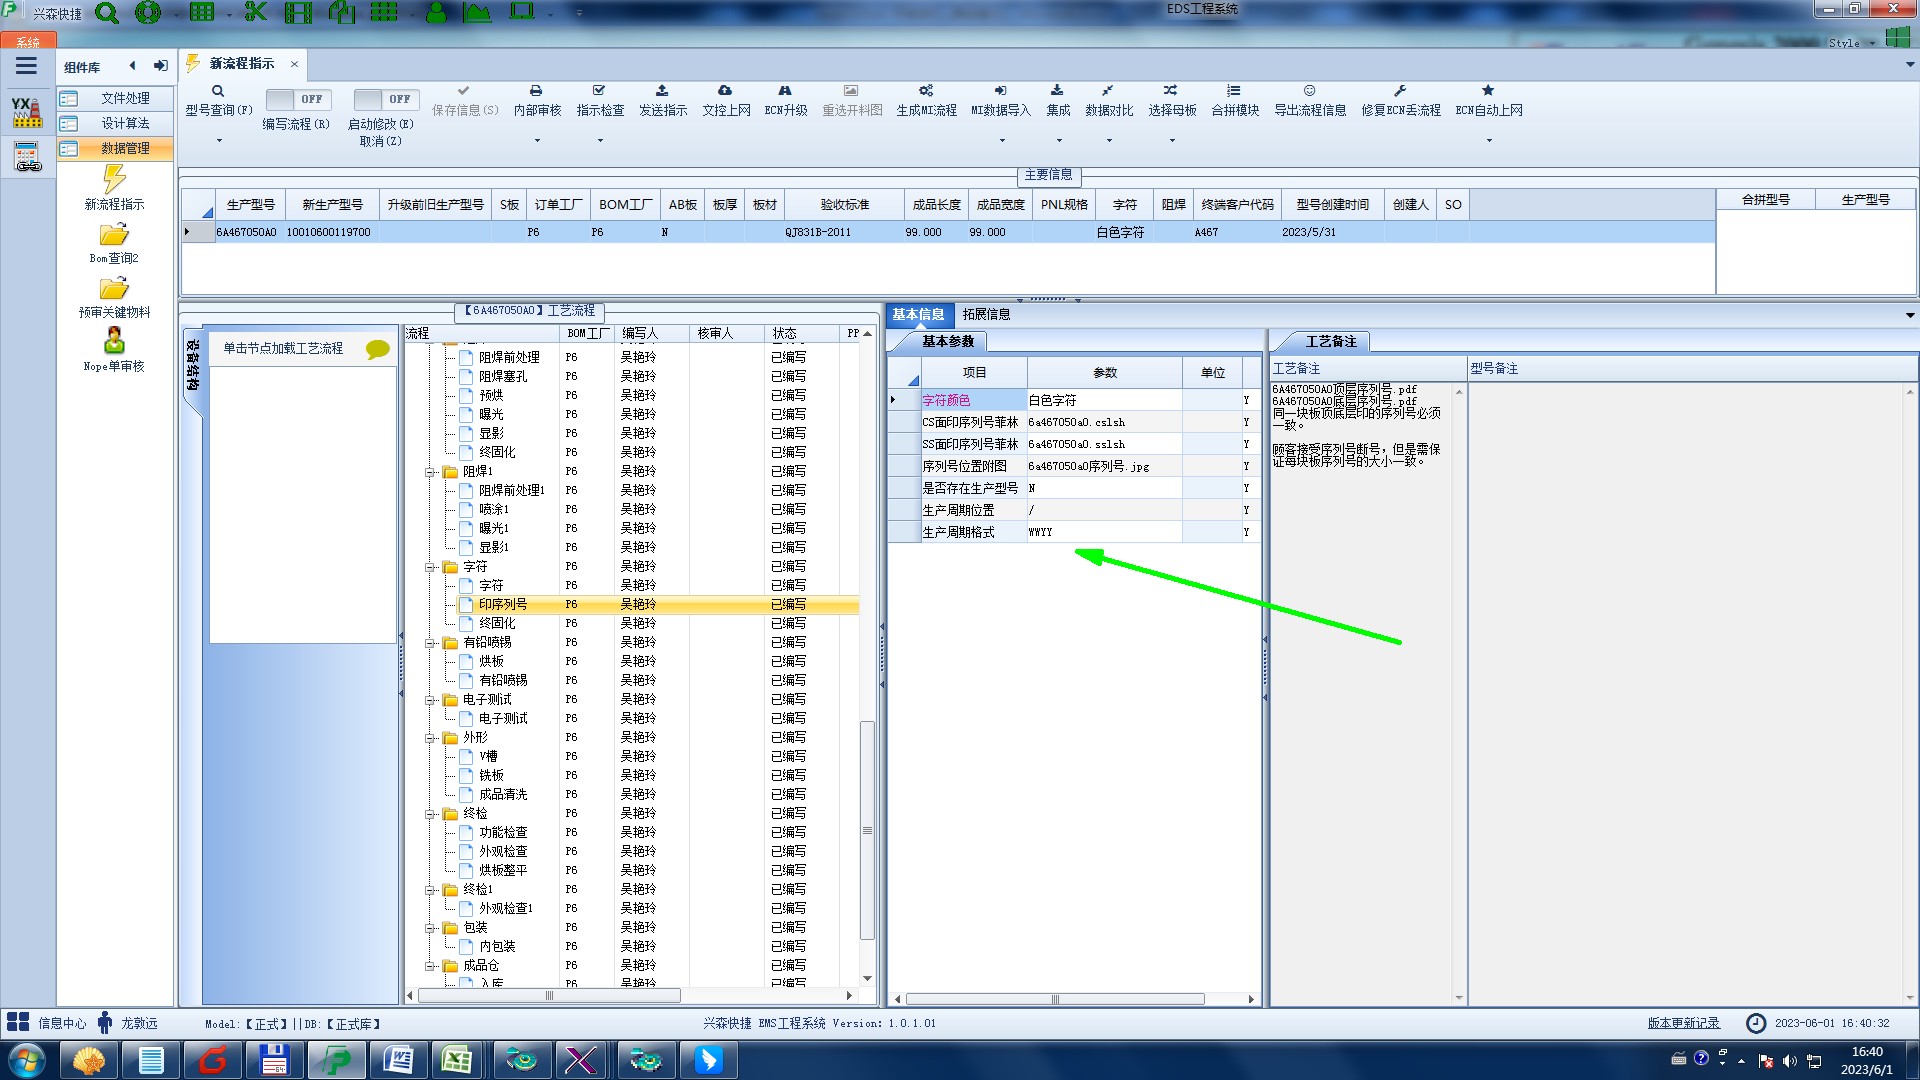Collapse the 字符 folder node
This screenshot has height=1080, width=1920.
[x=430, y=567]
